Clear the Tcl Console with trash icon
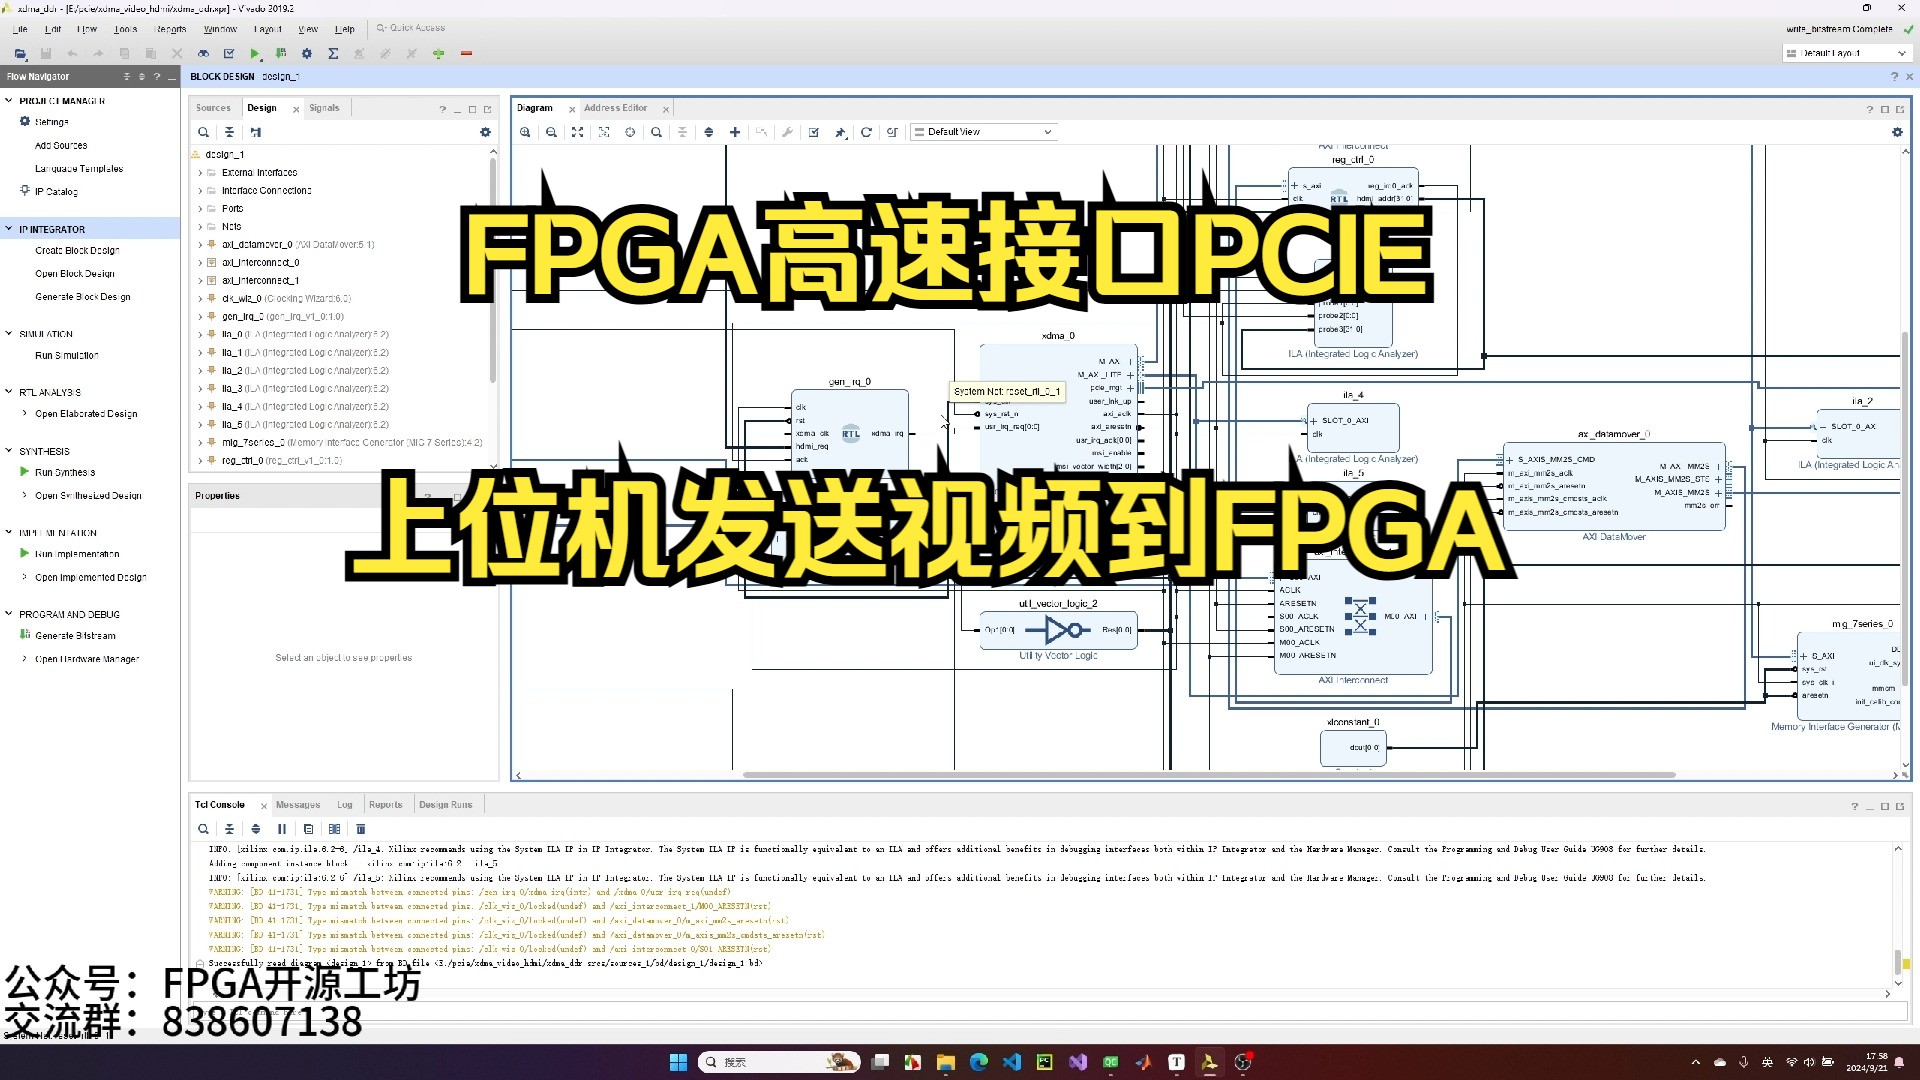Screen dimensions: 1920x1080 tap(361, 829)
